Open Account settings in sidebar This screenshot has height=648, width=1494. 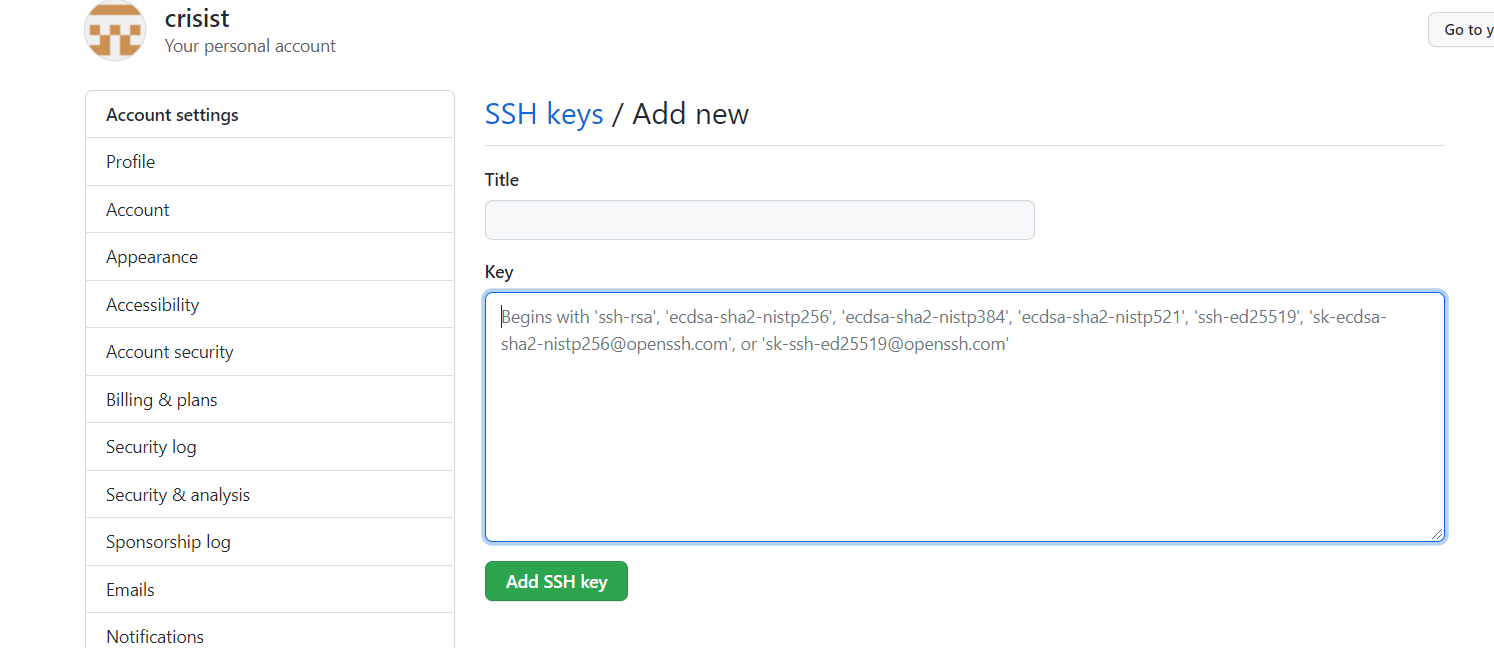[138, 210]
